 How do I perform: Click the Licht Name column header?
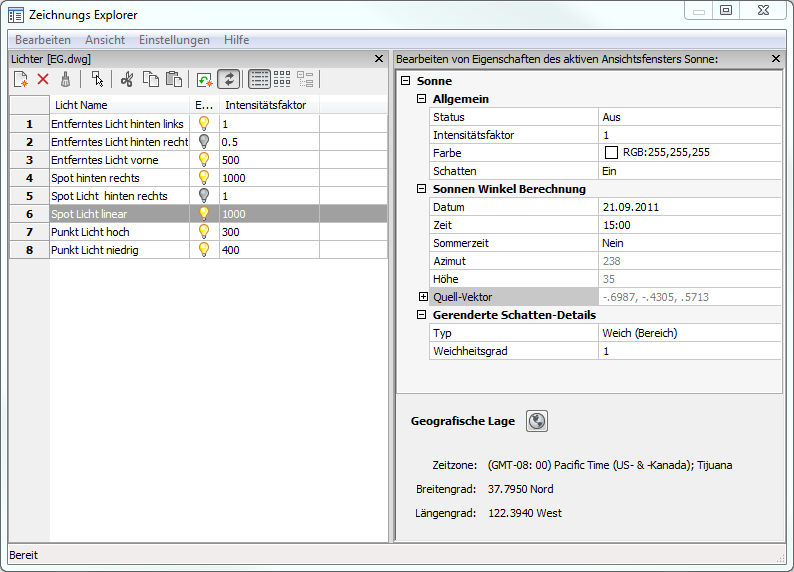pyautogui.click(x=82, y=105)
